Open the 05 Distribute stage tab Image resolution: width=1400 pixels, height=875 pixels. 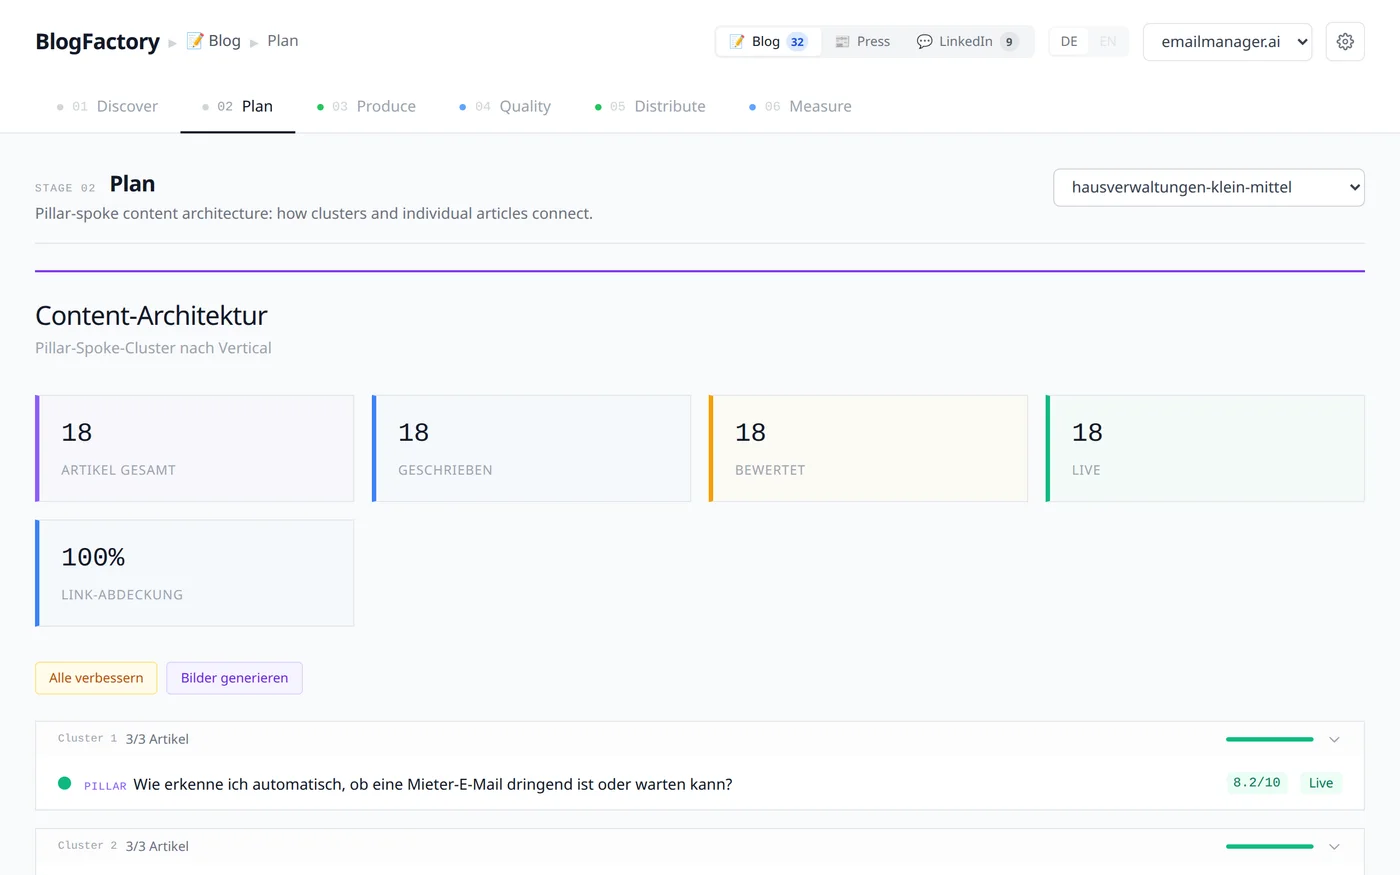point(650,106)
